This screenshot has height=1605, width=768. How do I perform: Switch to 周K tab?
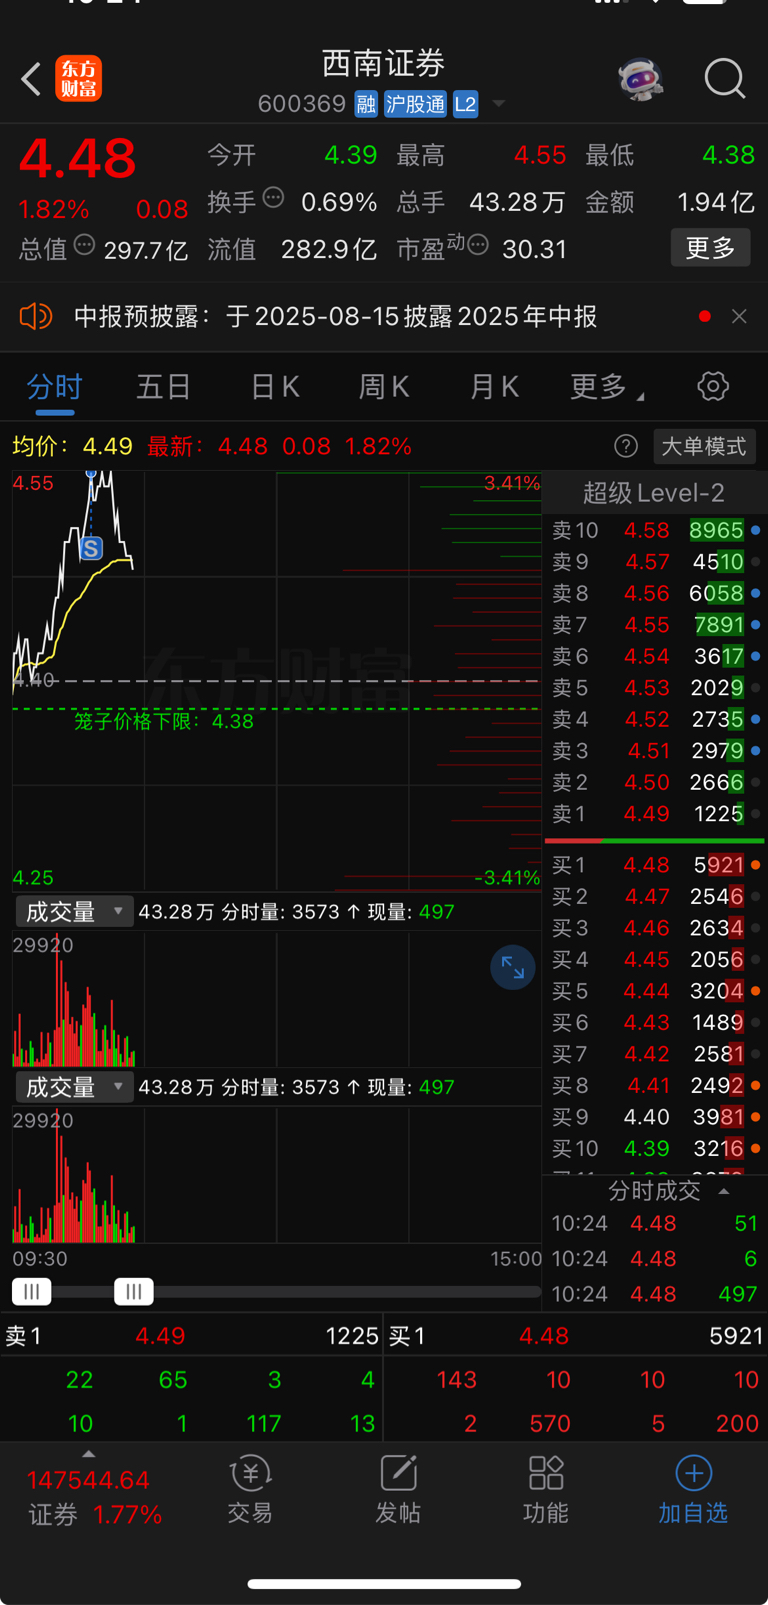click(x=384, y=387)
